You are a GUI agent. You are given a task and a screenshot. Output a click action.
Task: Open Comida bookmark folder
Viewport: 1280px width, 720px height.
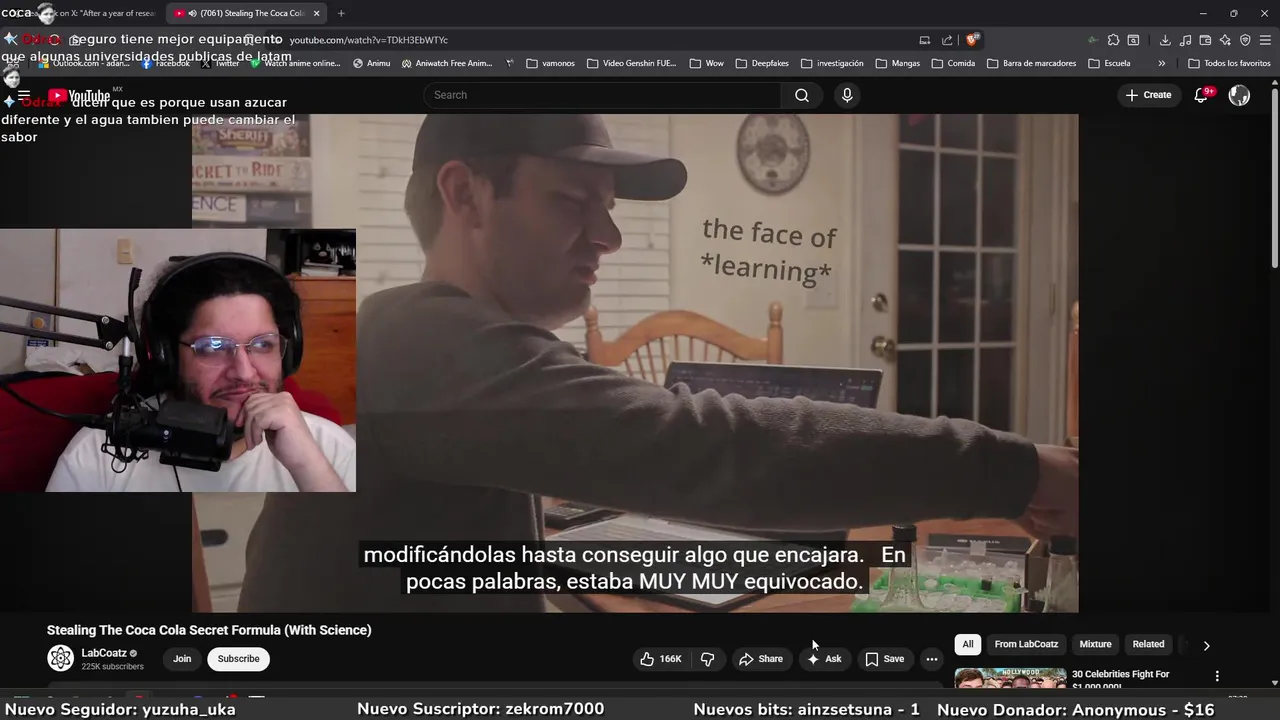click(x=953, y=63)
